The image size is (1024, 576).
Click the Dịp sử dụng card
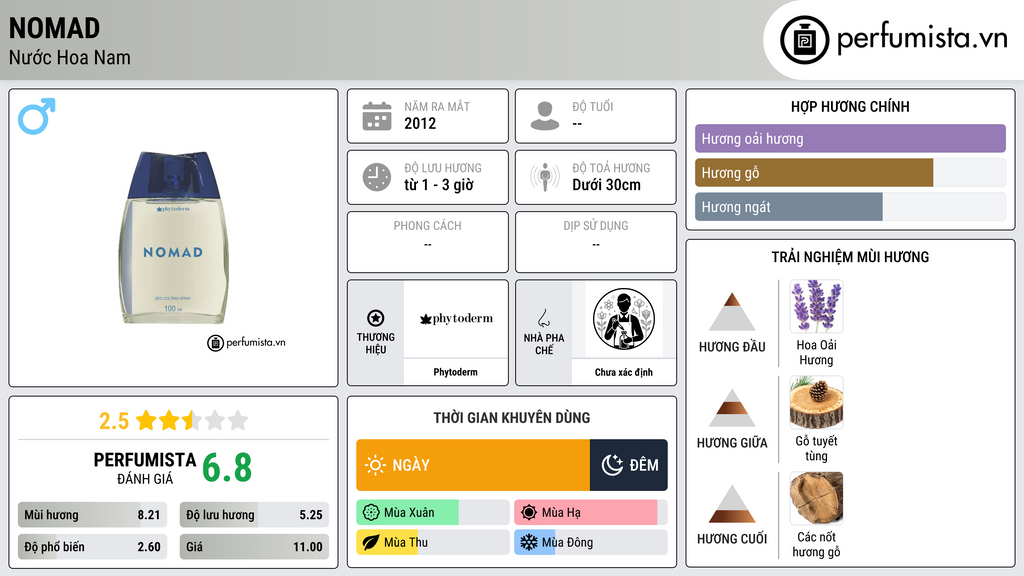[x=596, y=242]
